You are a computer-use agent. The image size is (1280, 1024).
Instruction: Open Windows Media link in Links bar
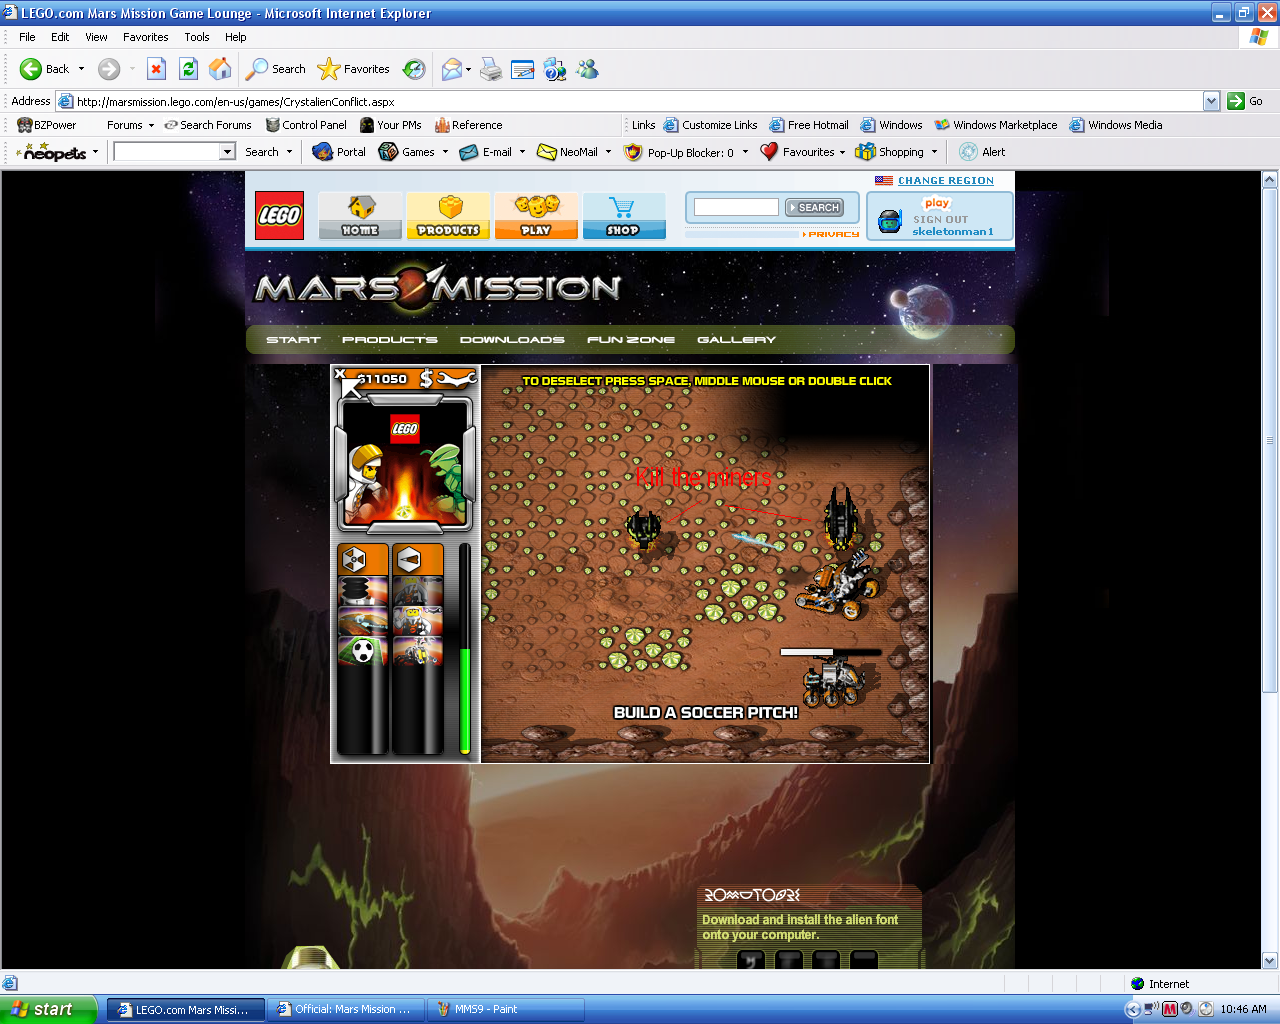pos(1116,125)
